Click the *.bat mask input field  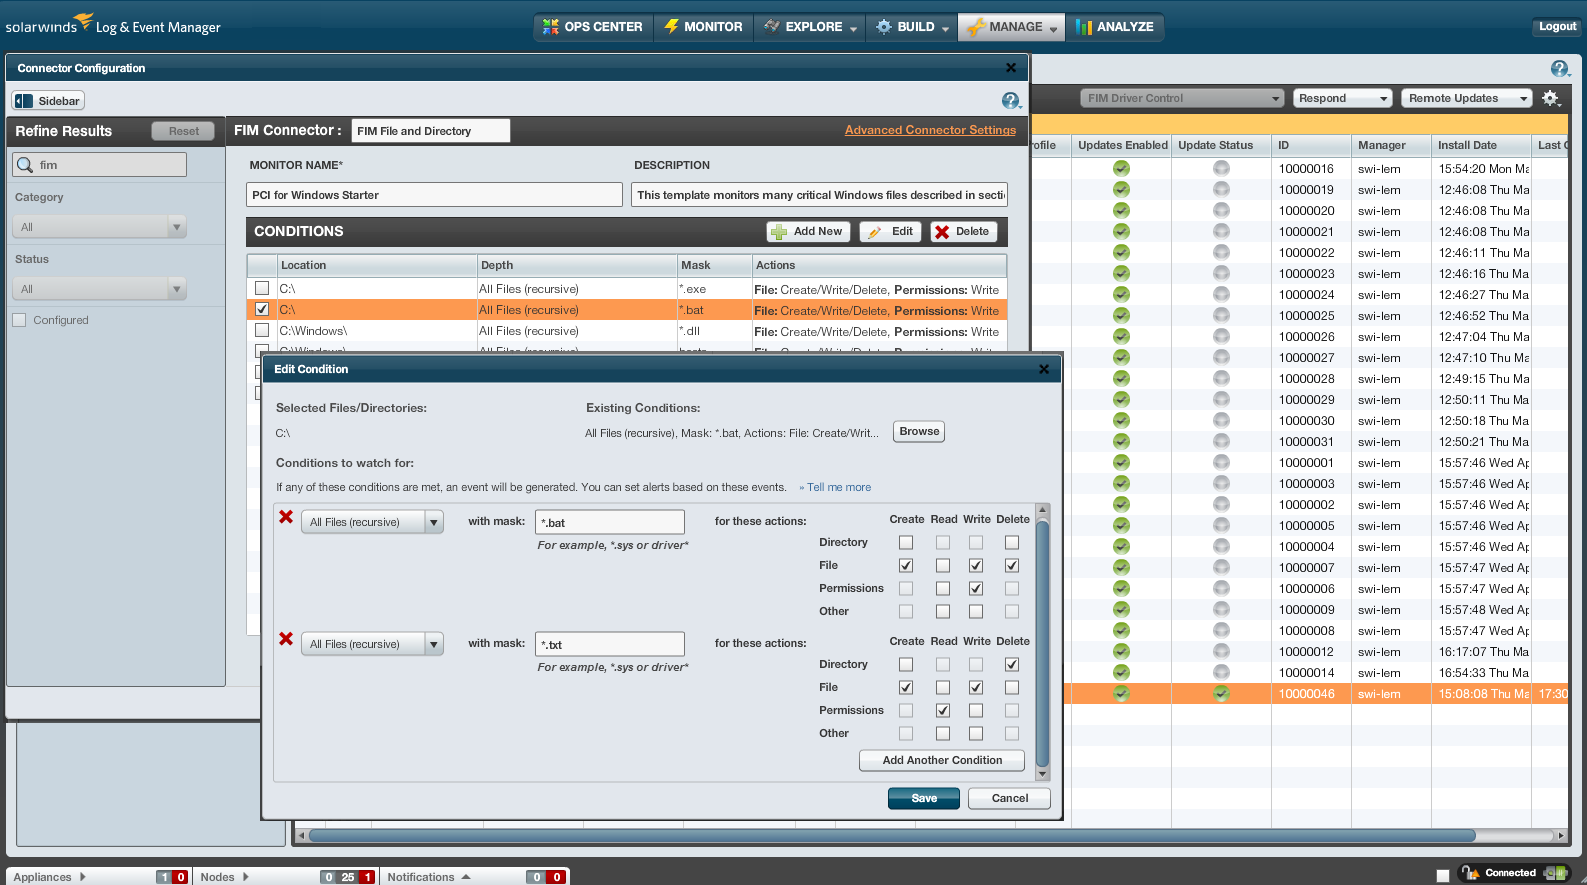click(610, 522)
